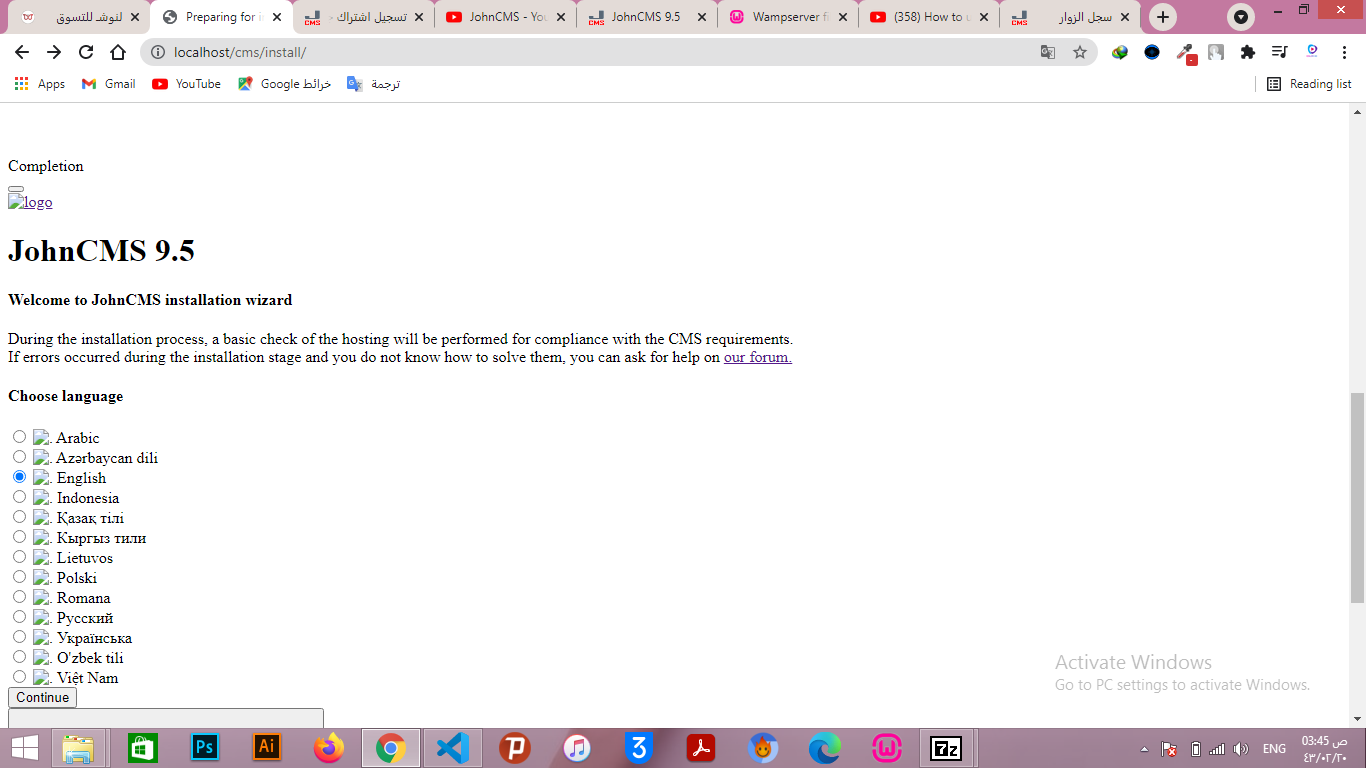Switch to the (358) How to tab
1366x768 pixels.
929,17
